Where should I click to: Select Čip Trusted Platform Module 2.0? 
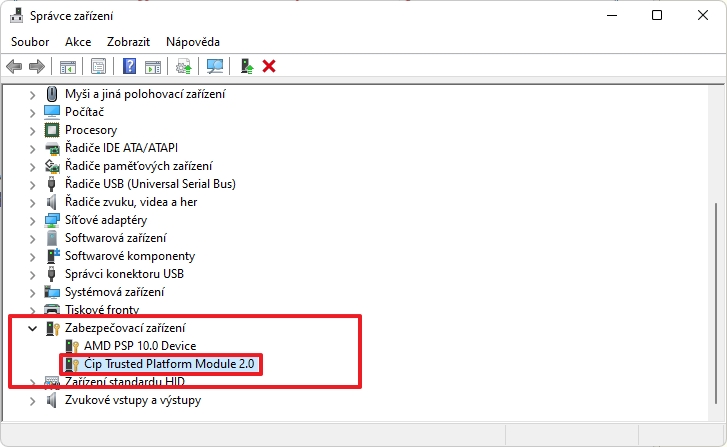click(169, 364)
